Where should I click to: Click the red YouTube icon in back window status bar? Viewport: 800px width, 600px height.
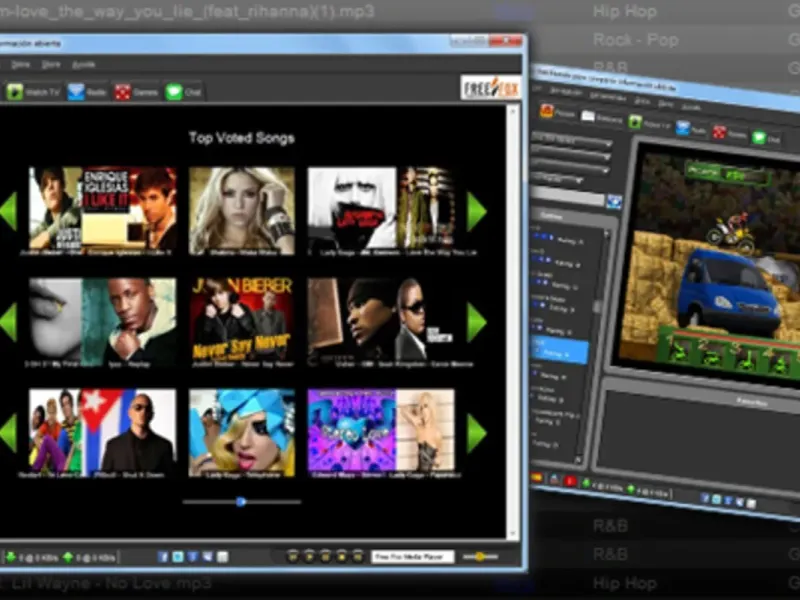coord(570,481)
